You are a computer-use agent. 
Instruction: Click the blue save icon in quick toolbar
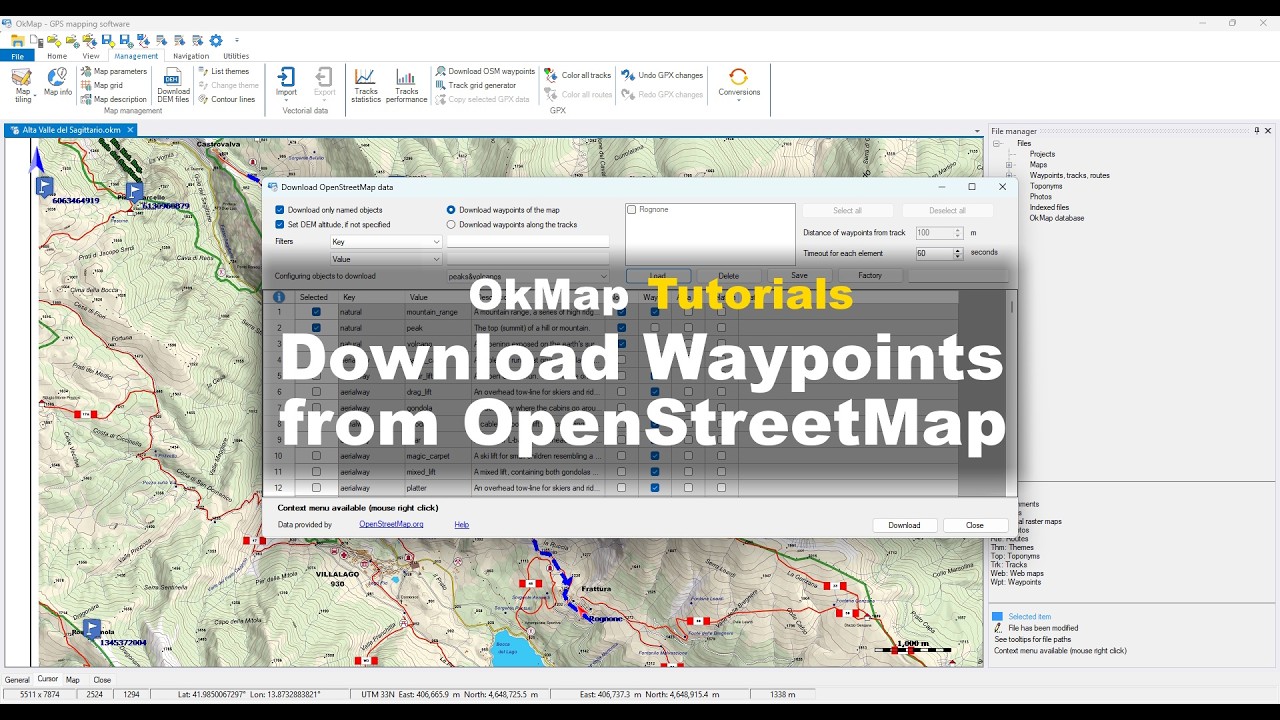107,41
